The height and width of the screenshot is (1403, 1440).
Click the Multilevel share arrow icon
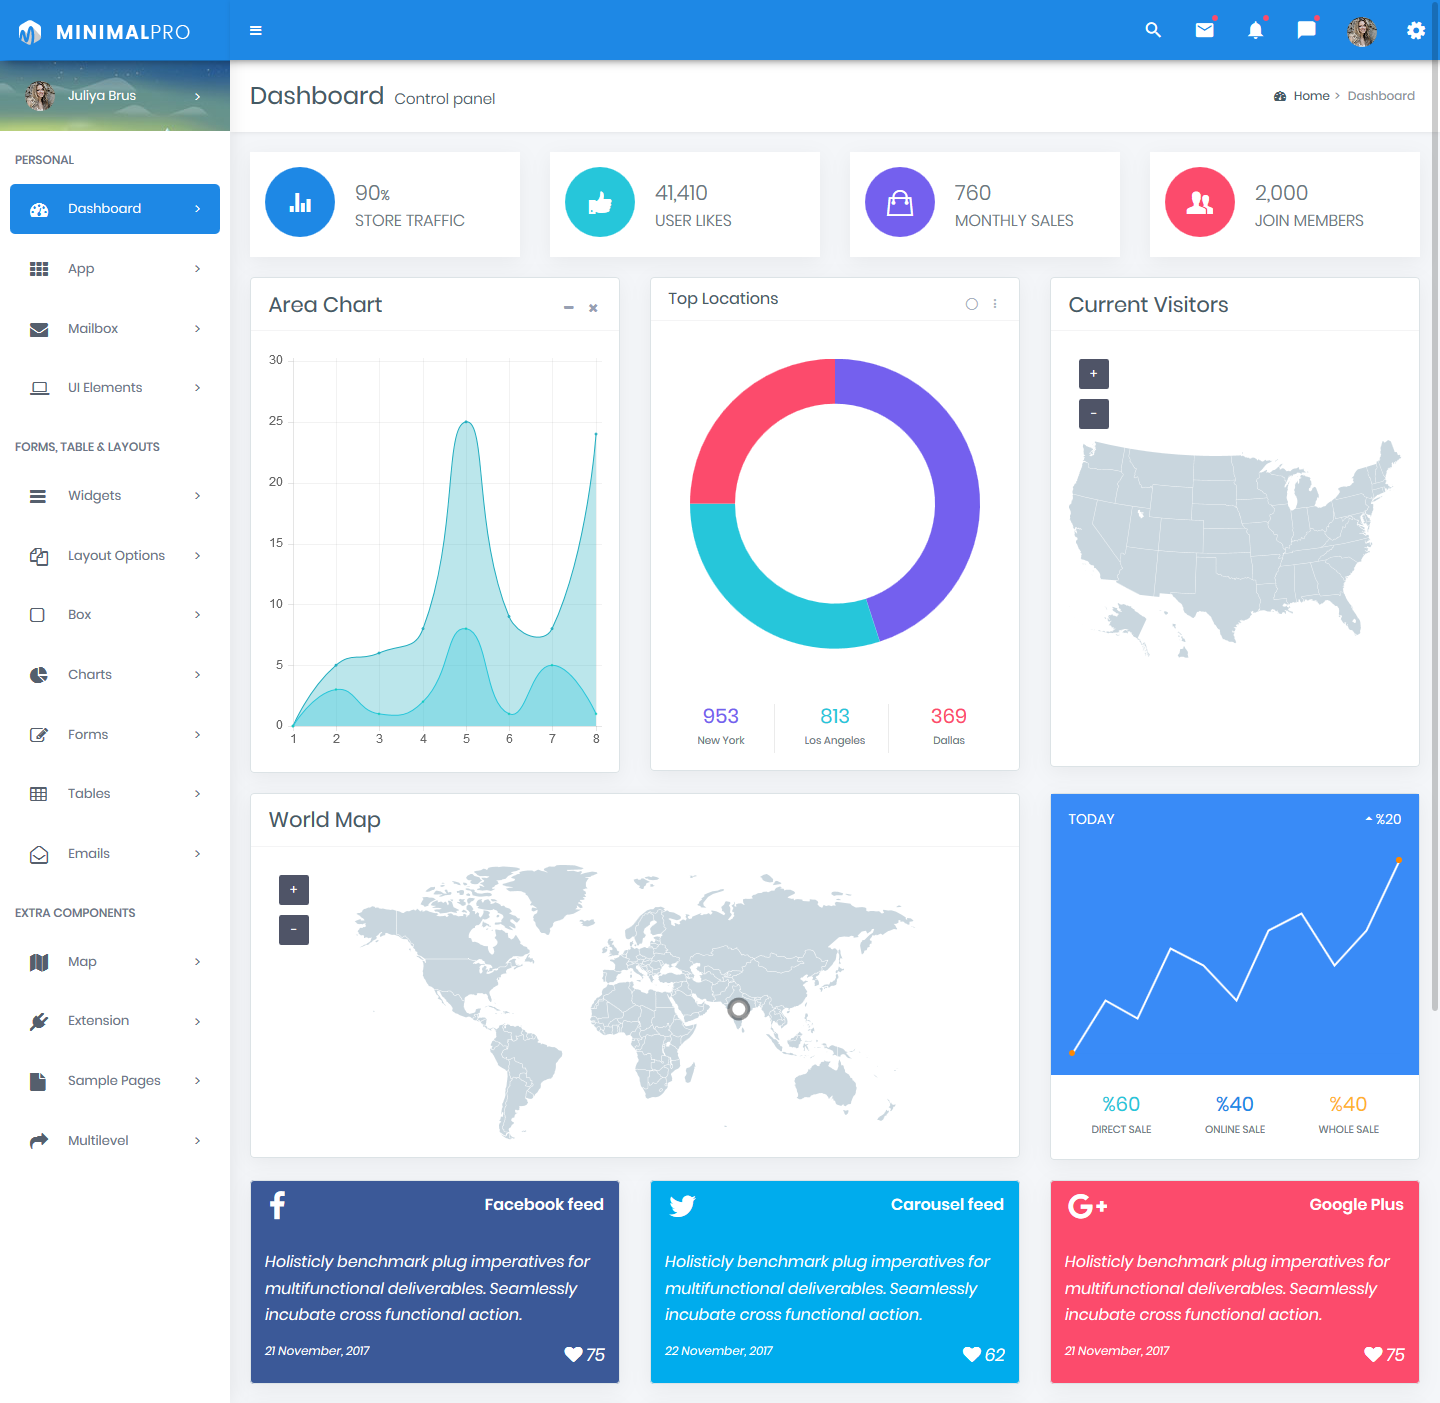39,1141
